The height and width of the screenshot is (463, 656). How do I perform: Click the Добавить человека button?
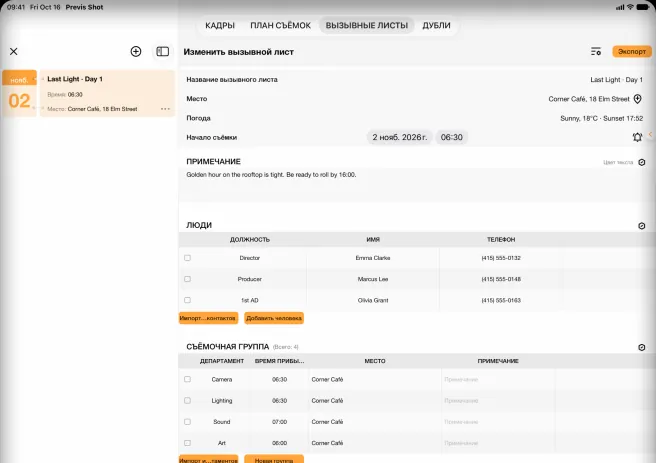point(274,318)
